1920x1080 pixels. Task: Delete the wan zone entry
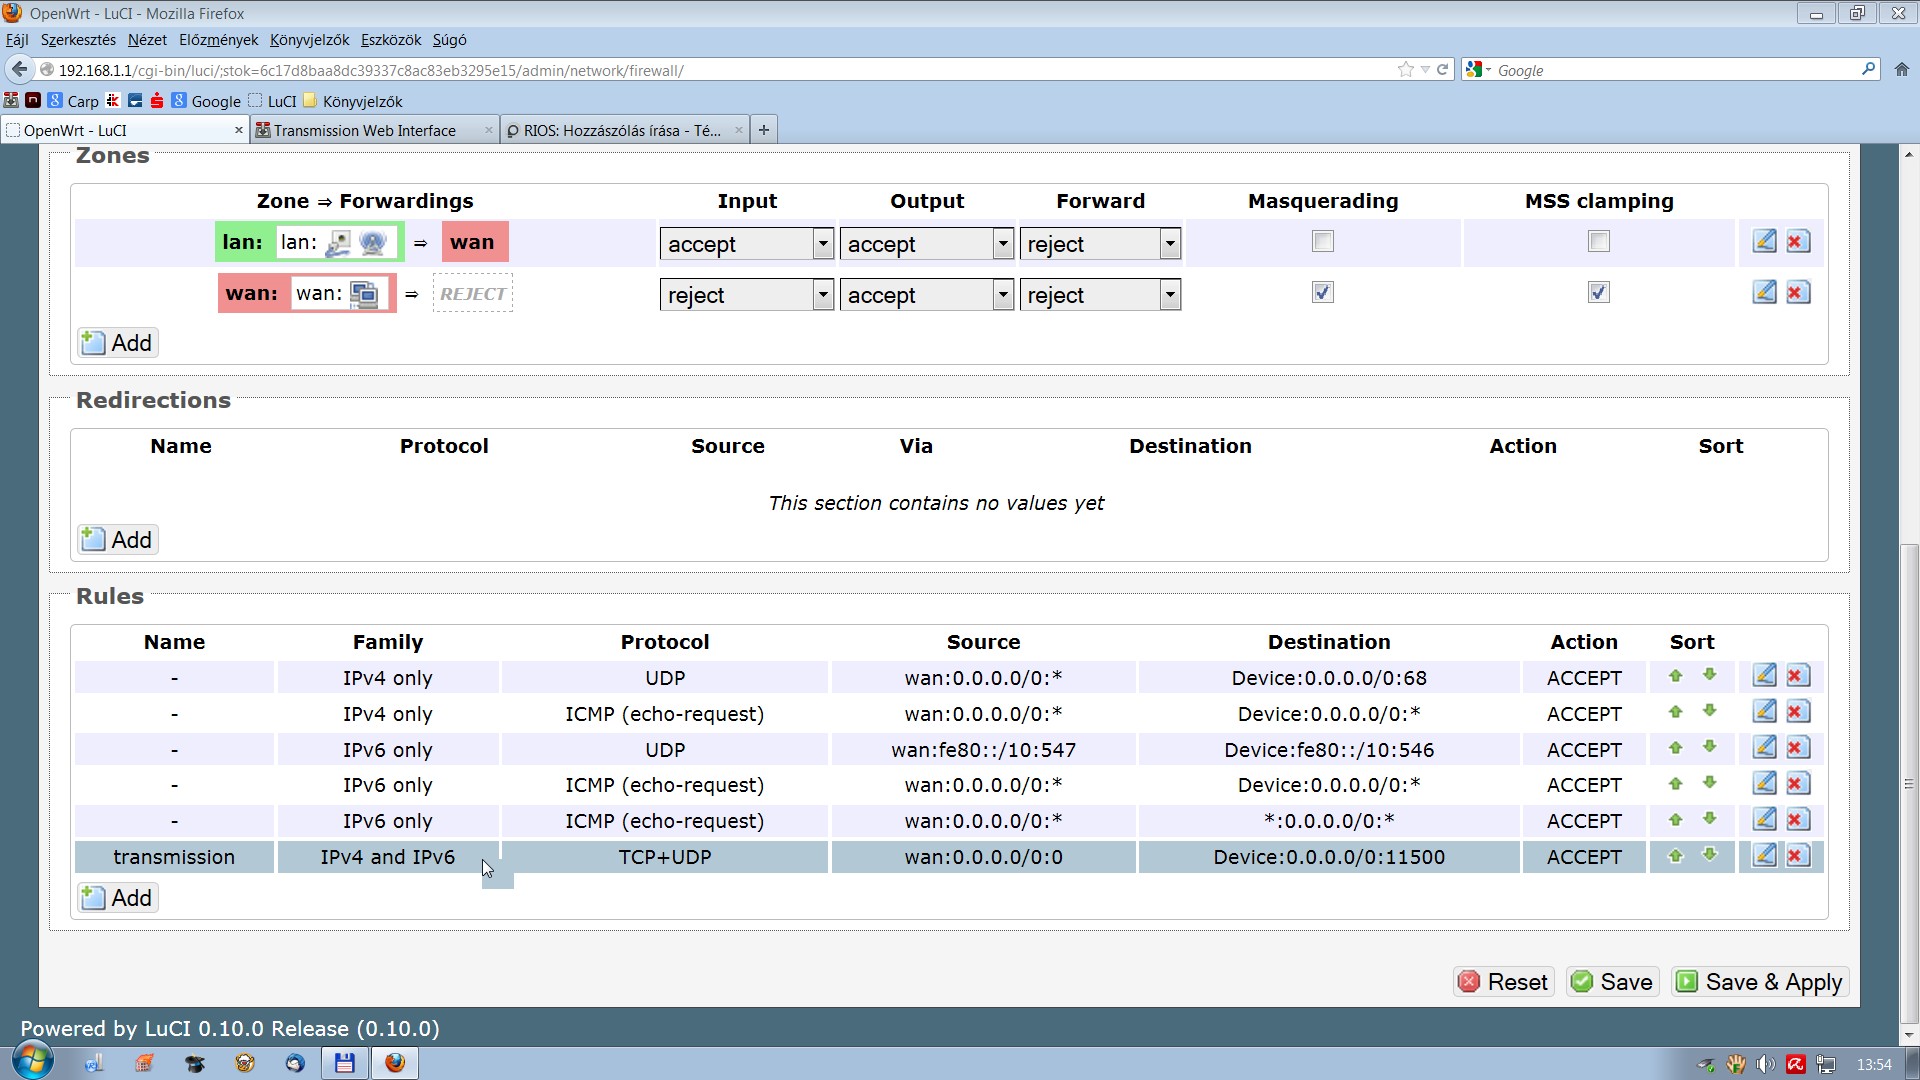[1798, 293]
